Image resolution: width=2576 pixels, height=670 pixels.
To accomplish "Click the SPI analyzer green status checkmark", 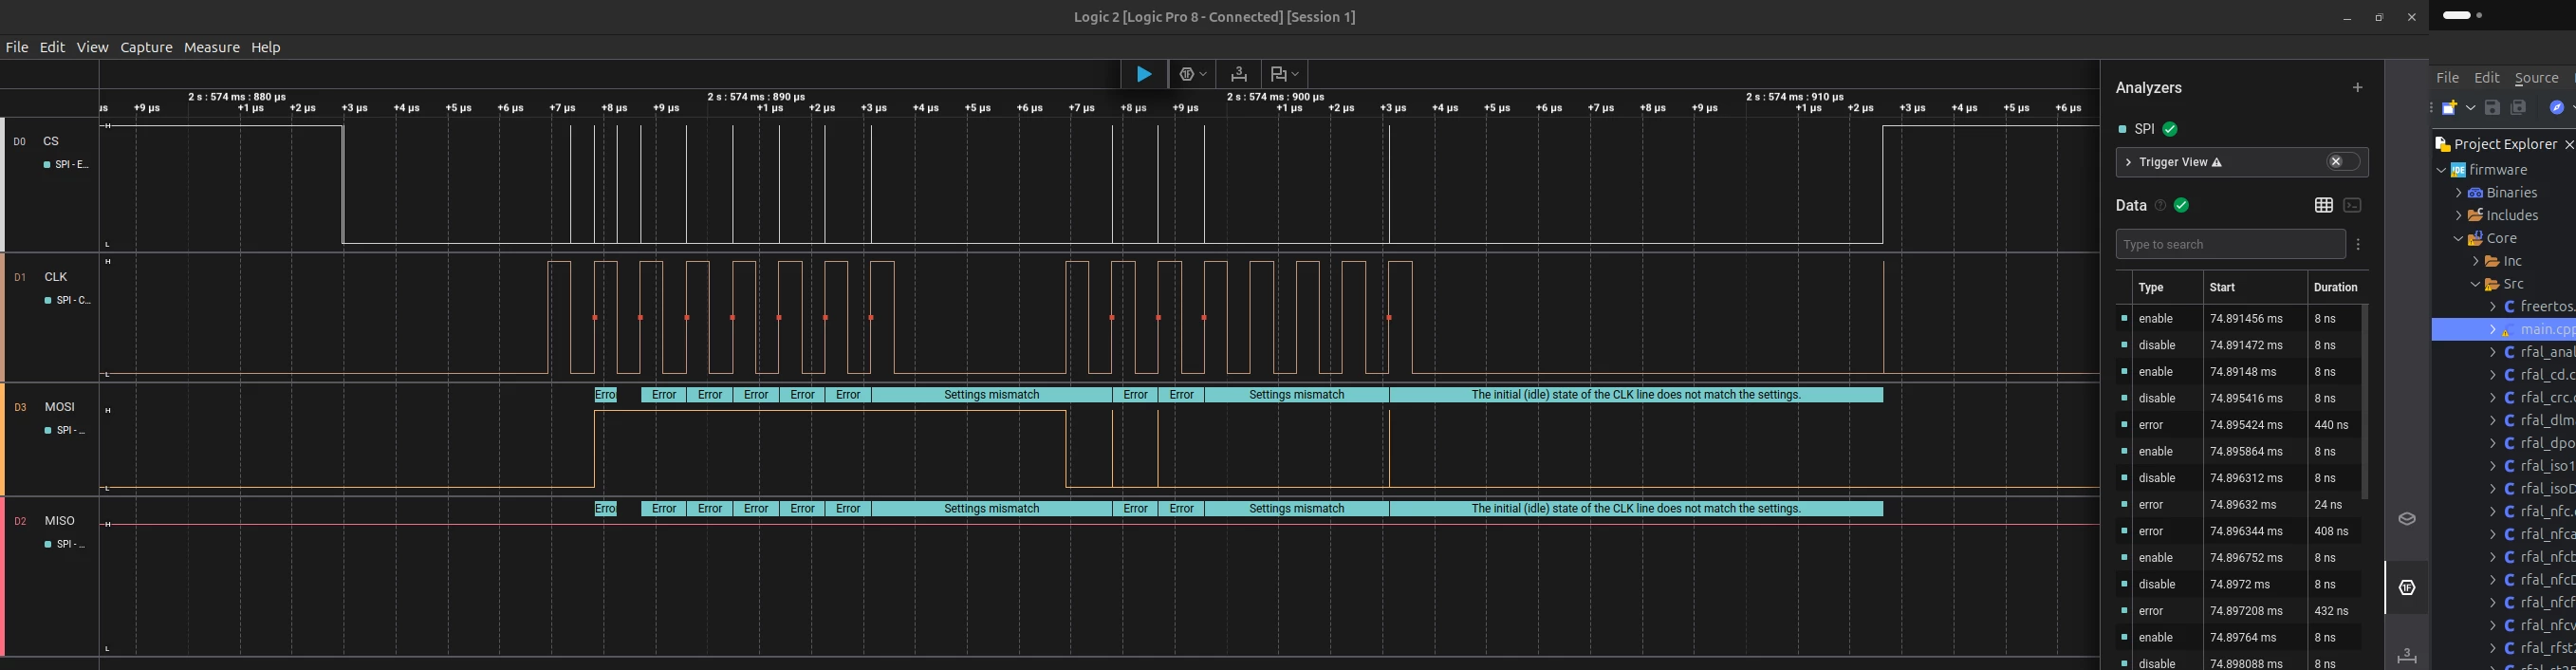I will [x=2170, y=129].
